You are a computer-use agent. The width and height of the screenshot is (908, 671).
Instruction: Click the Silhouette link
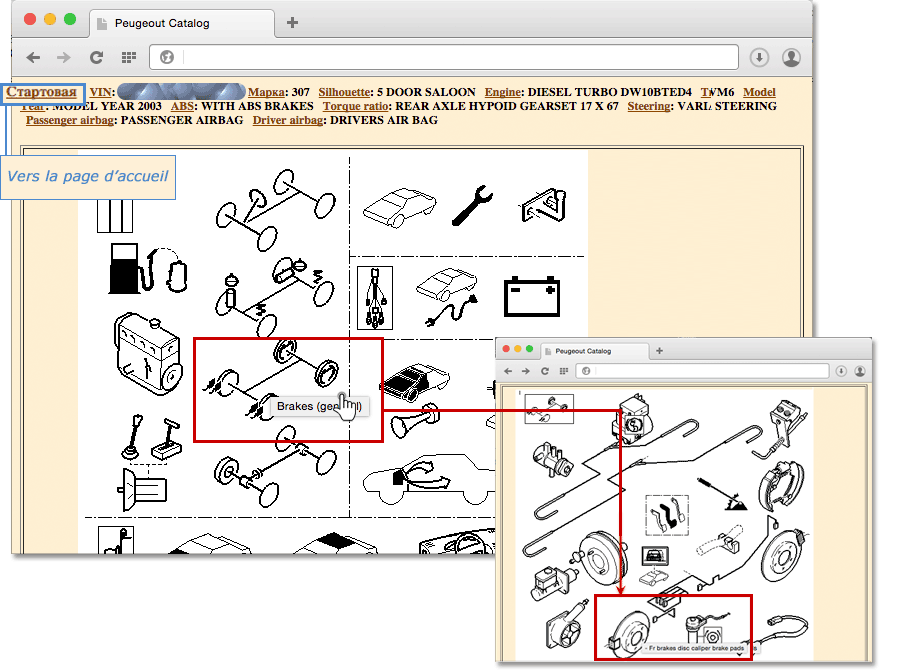click(344, 92)
